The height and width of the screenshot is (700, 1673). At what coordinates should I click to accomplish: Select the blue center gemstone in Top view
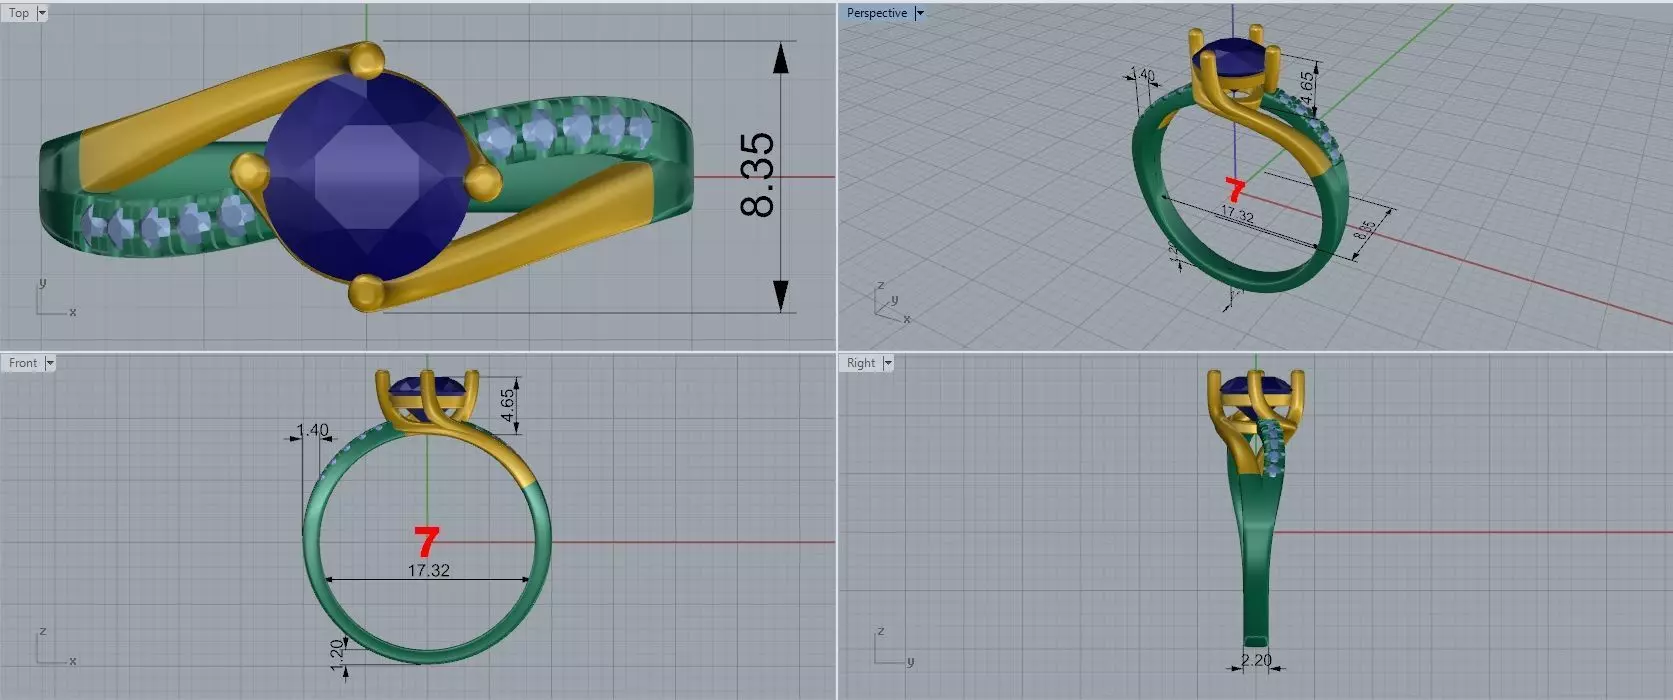[x=365, y=177]
